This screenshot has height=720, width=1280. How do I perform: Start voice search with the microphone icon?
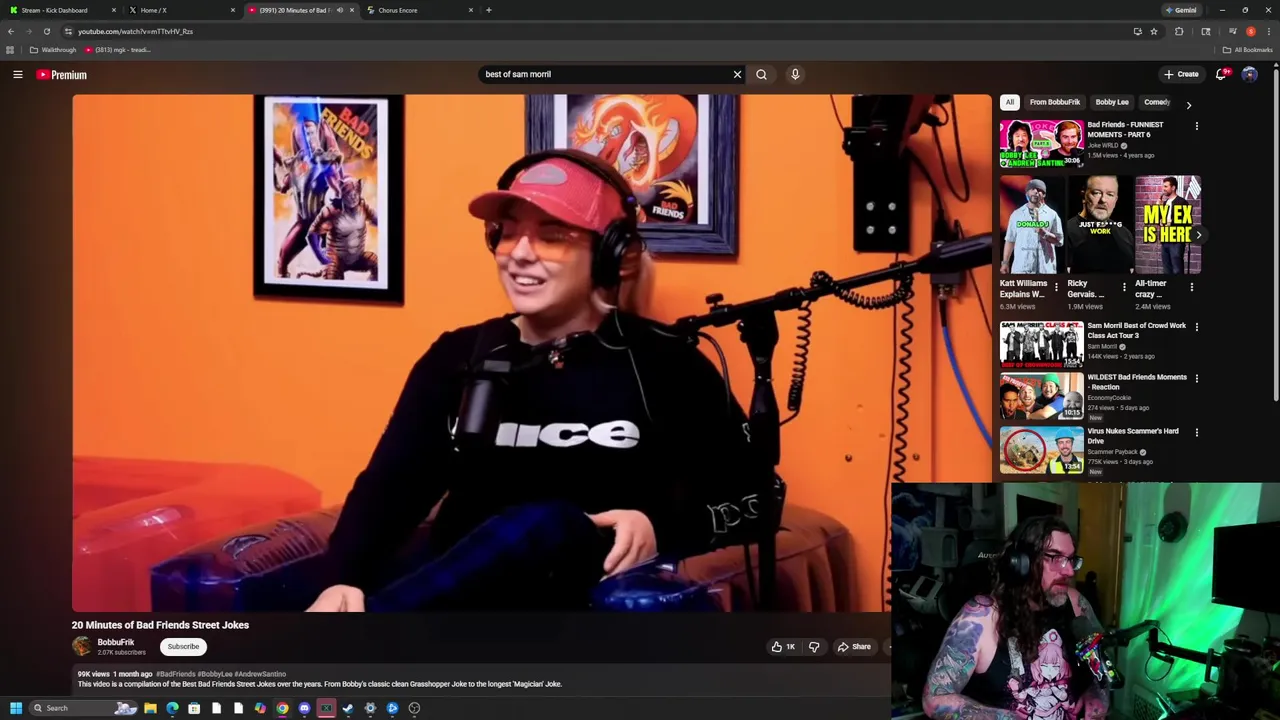click(795, 74)
